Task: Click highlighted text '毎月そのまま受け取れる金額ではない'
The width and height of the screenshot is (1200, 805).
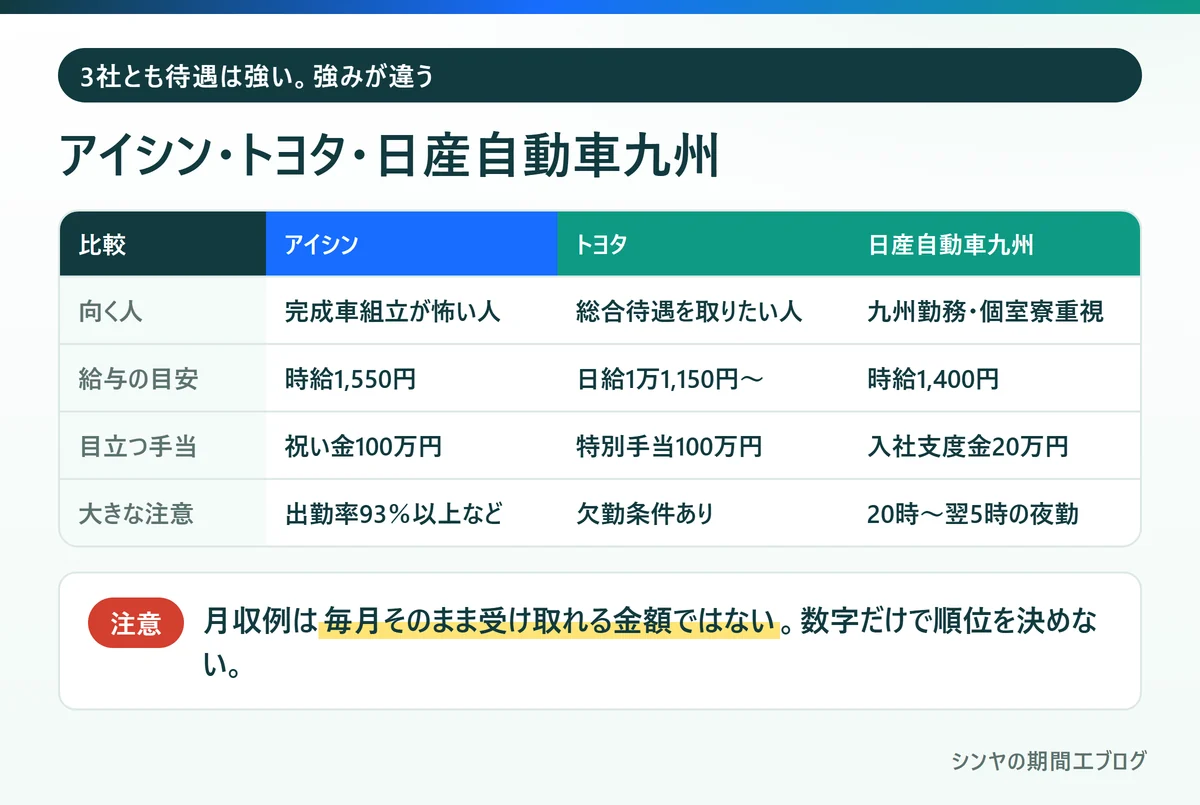Action: (549, 622)
